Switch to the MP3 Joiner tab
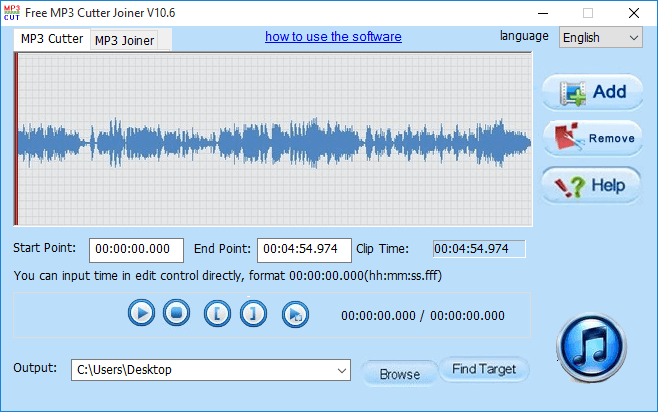The width and height of the screenshot is (658, 412). (124, 41)
